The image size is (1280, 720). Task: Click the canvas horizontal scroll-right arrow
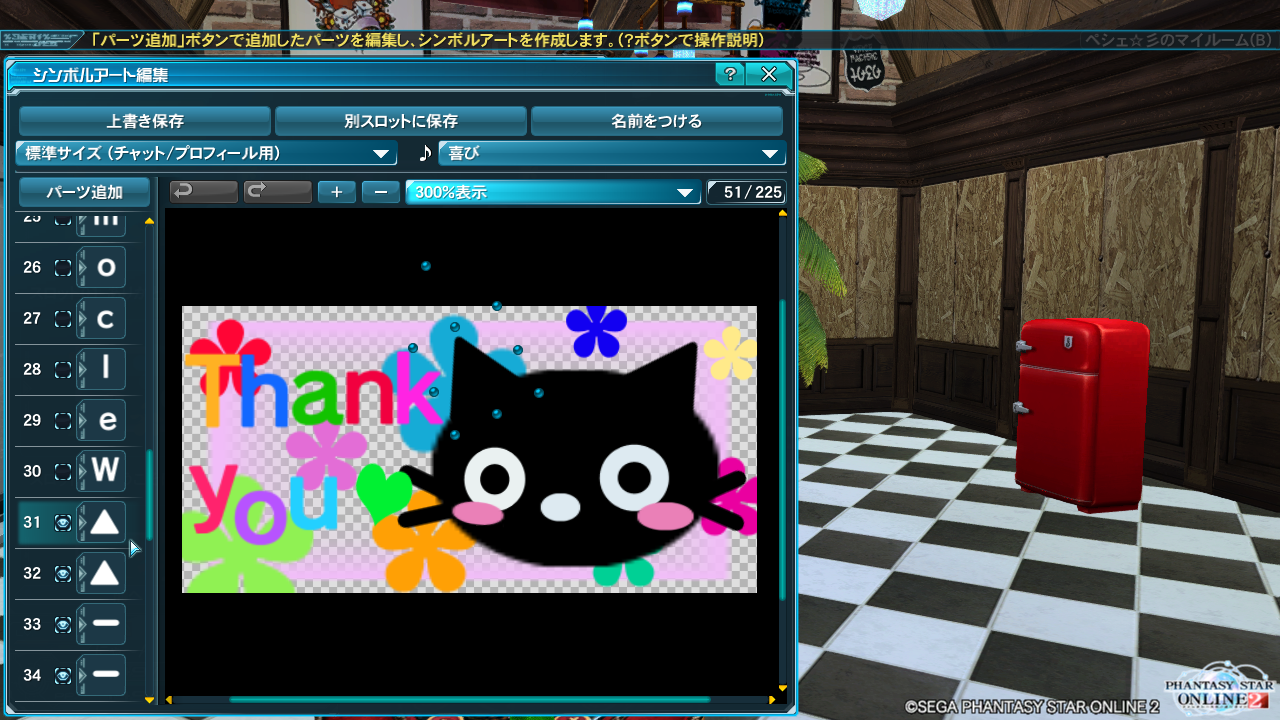pos(772,700)
